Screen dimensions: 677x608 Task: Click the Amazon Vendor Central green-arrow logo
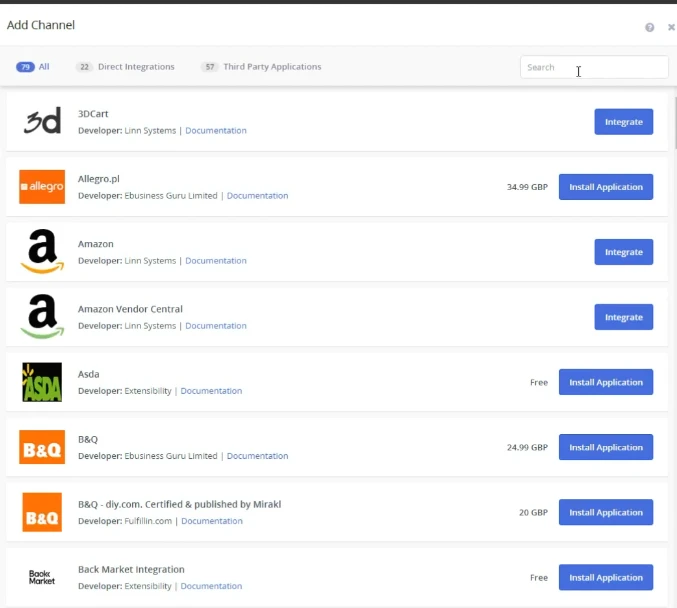coord(42,317)
